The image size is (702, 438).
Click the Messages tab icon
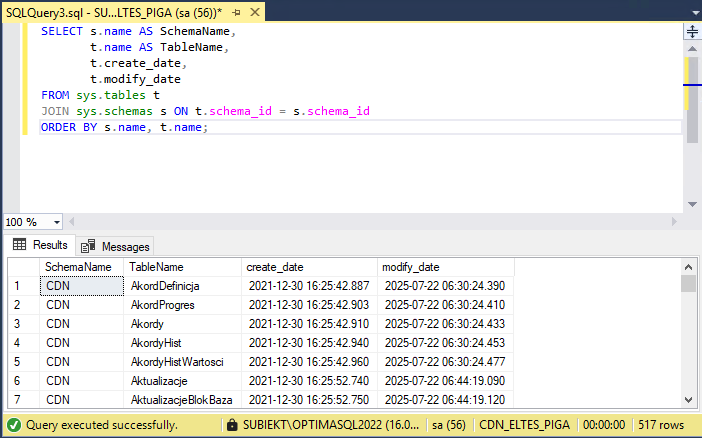tap(88, 246)
